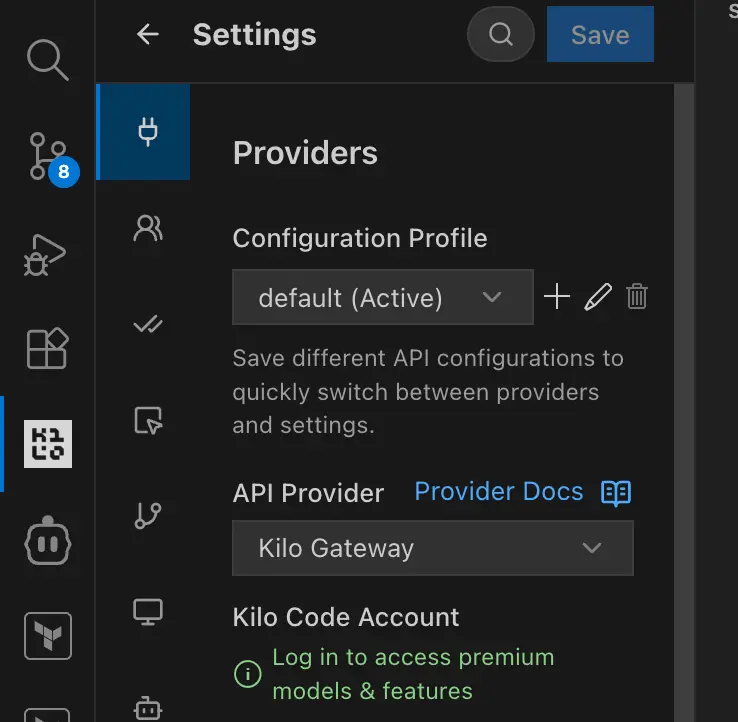This screenshot has width=738, height=722.
Task: Click the info icon by login message
Action: [248, 674]
